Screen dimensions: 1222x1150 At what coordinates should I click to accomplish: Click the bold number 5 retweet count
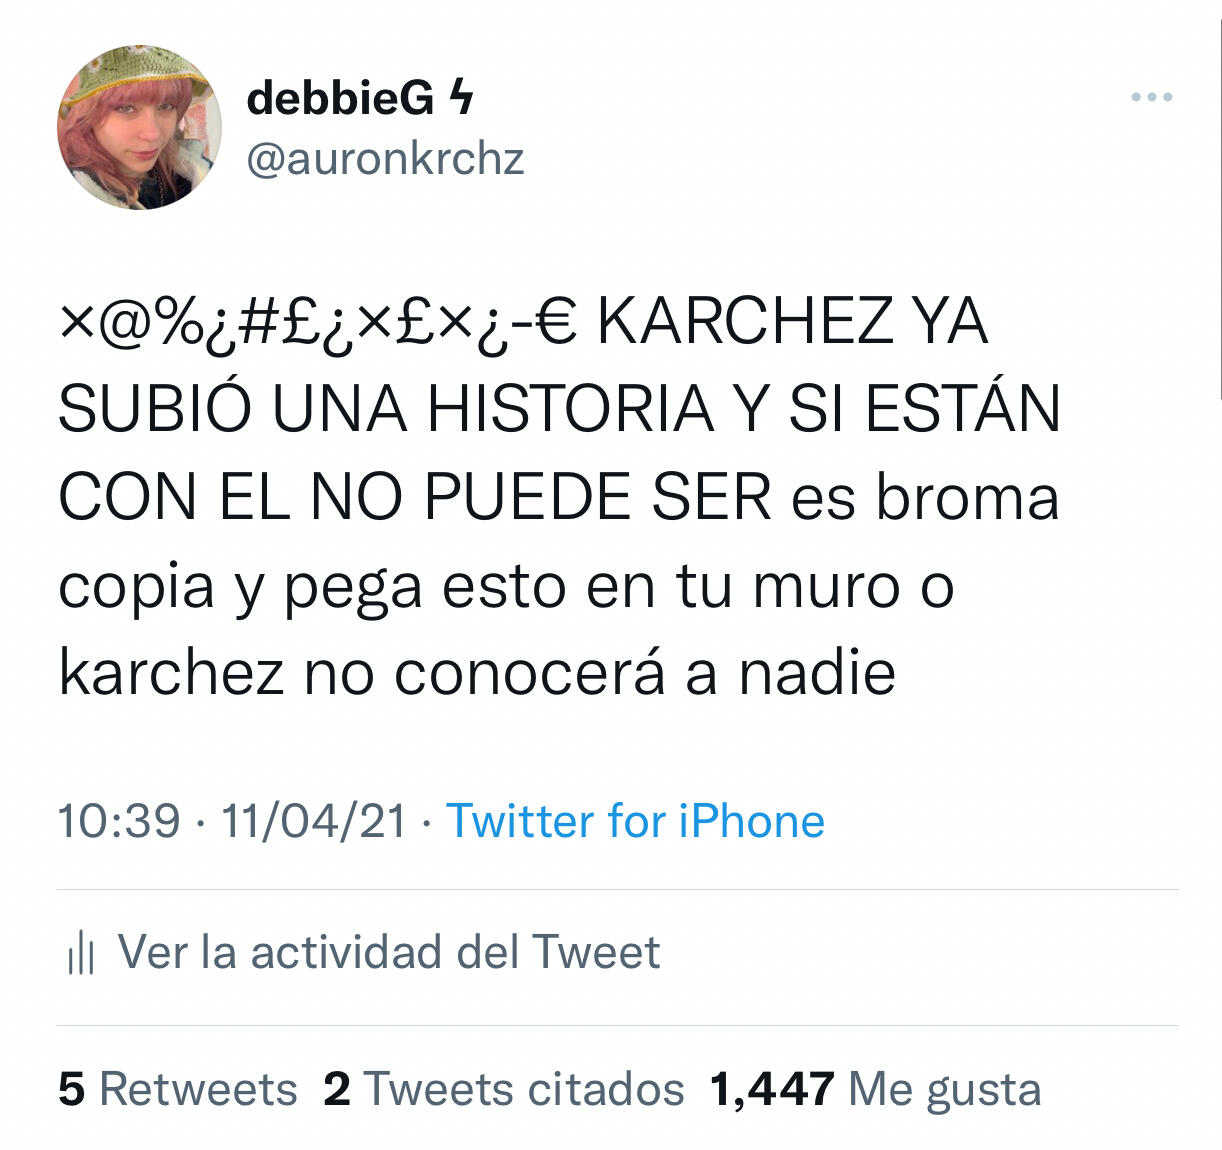click(x=72, y=1089)
